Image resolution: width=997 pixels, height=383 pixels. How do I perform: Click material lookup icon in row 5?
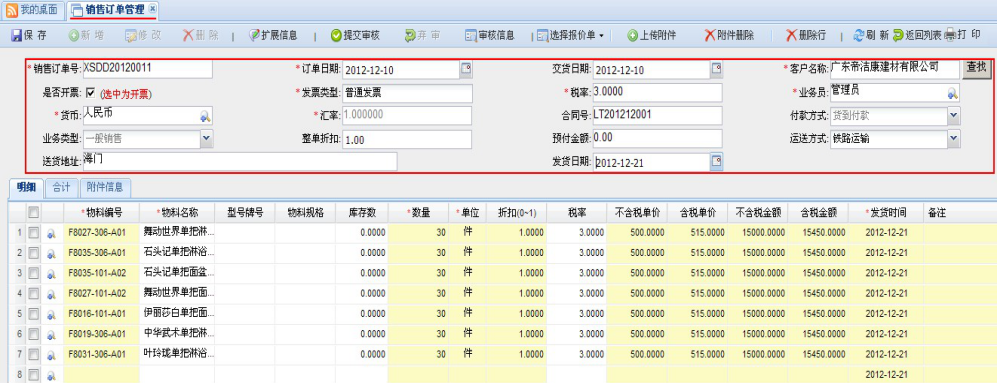[x=52, y=315]
